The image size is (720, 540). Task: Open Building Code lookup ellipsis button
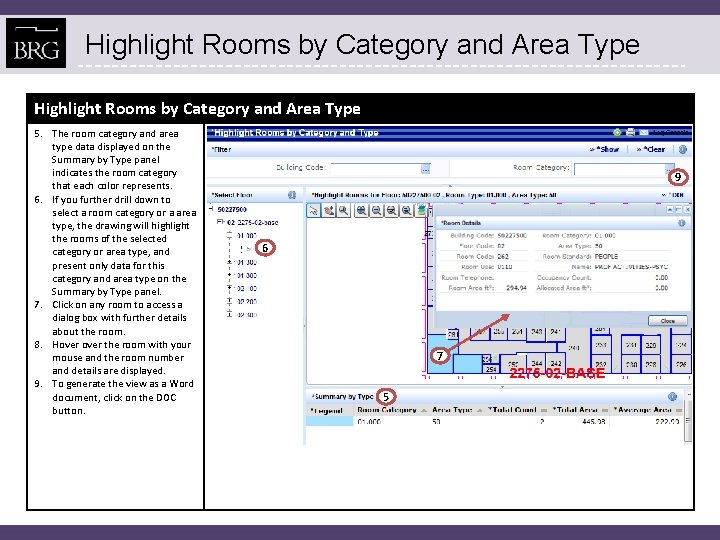(x=426, y=169)
